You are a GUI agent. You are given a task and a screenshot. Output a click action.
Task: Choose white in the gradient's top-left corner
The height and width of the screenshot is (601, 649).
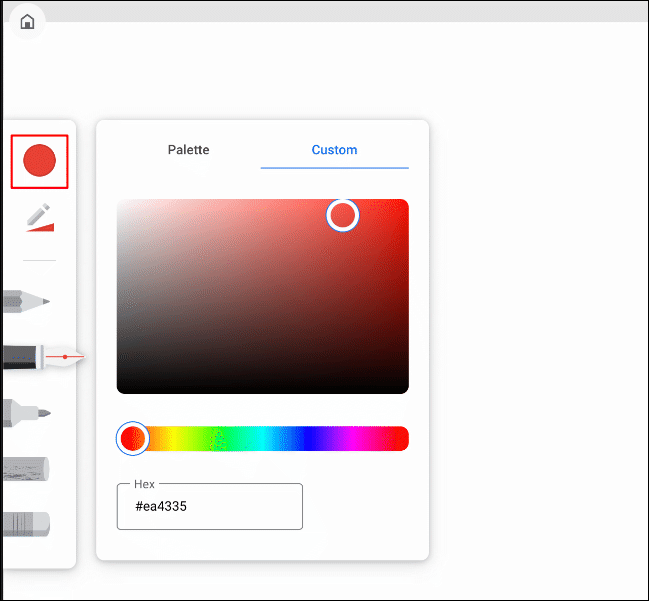click(x=121, y=203)
